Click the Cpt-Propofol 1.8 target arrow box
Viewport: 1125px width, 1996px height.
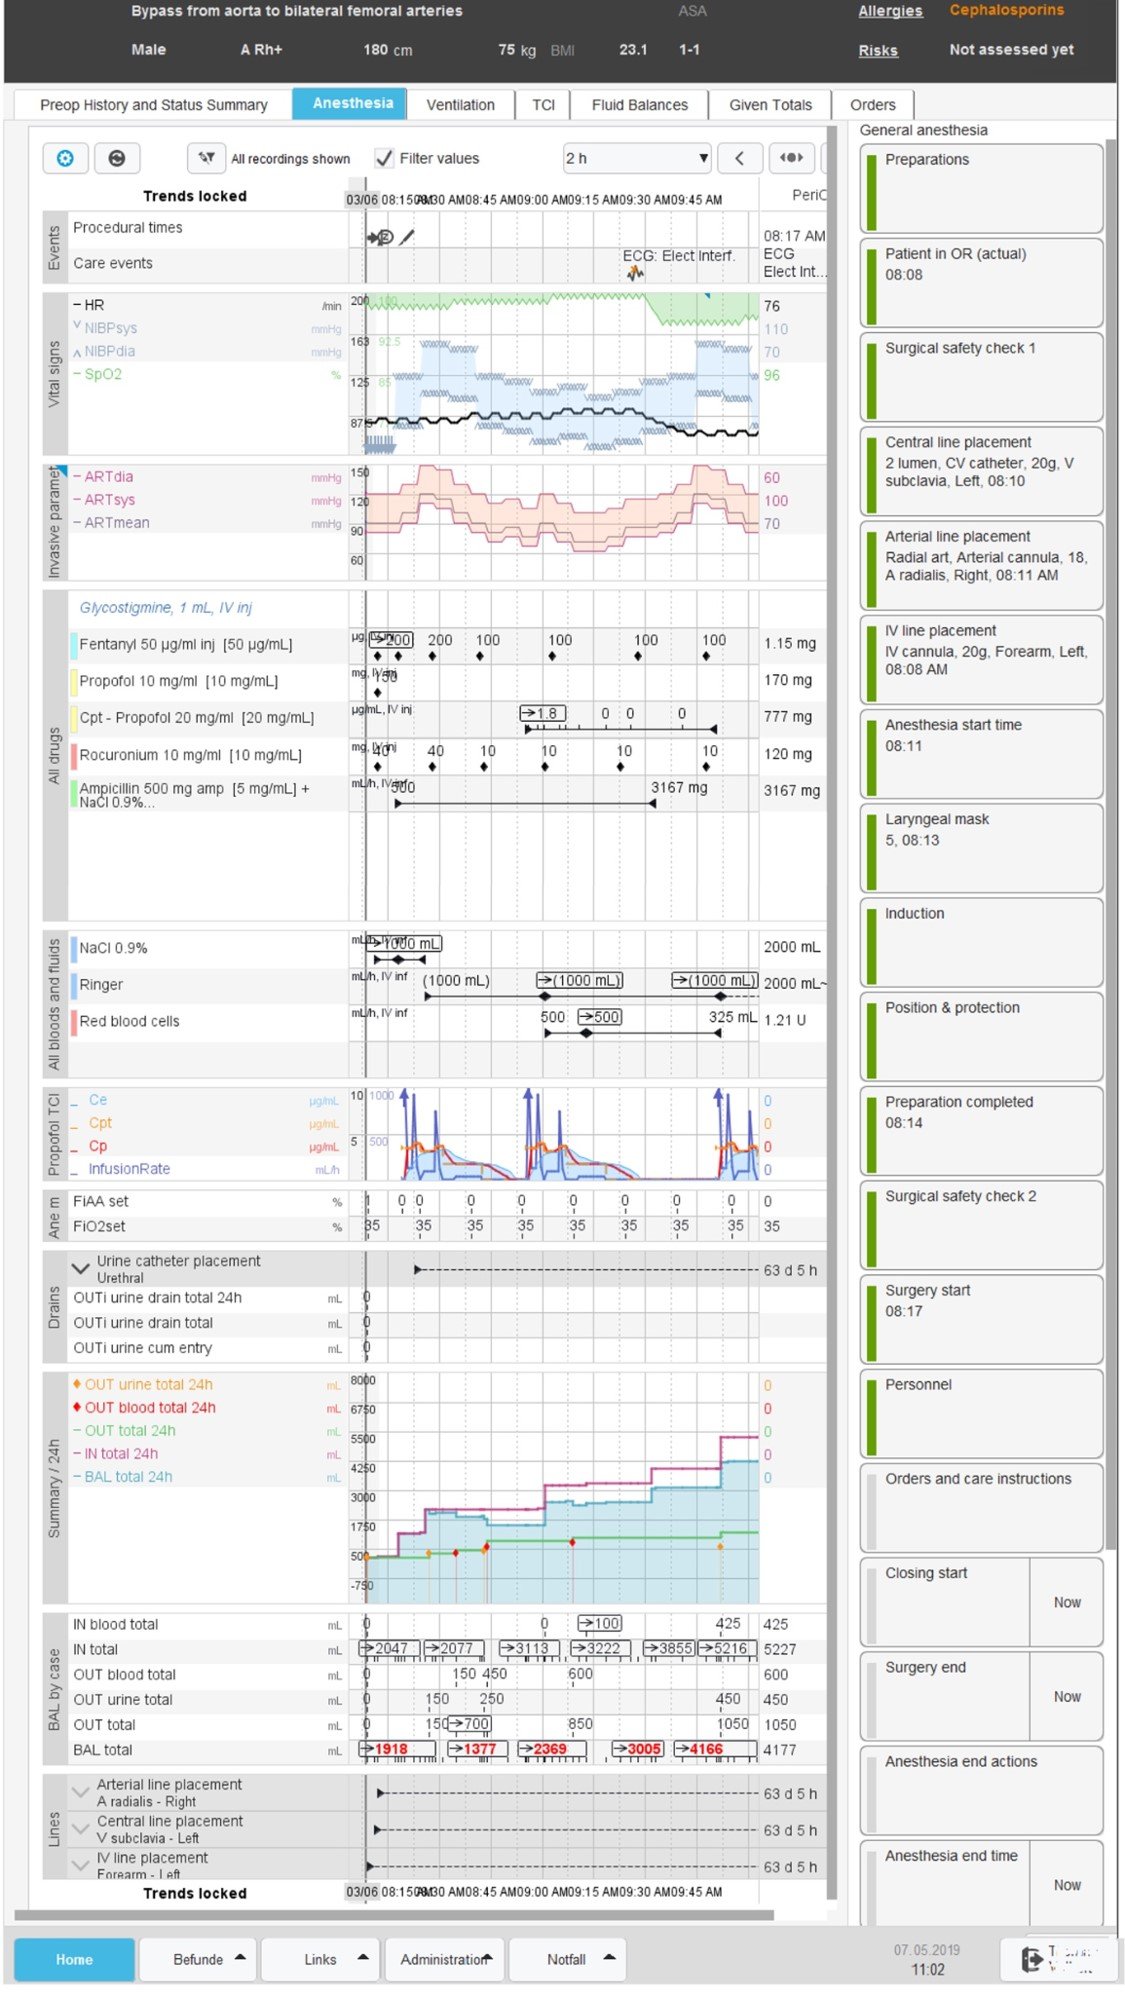pyautogui.click(x=543, y=713)
